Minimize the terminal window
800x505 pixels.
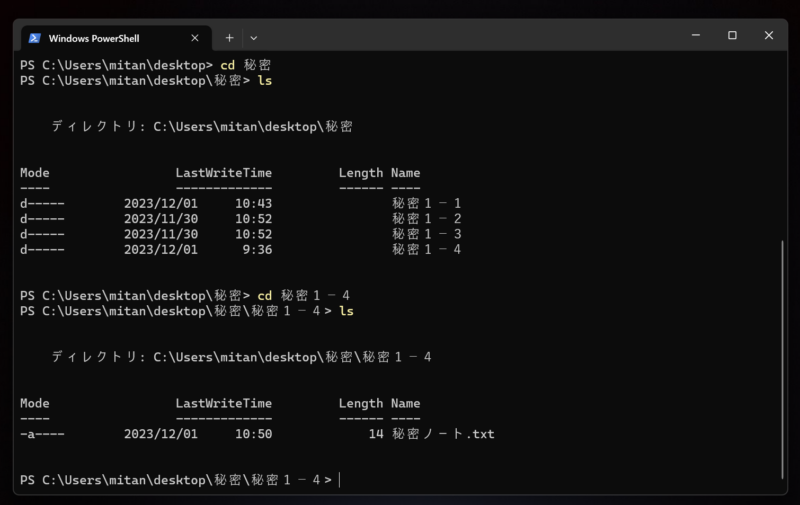click(696, 35)
